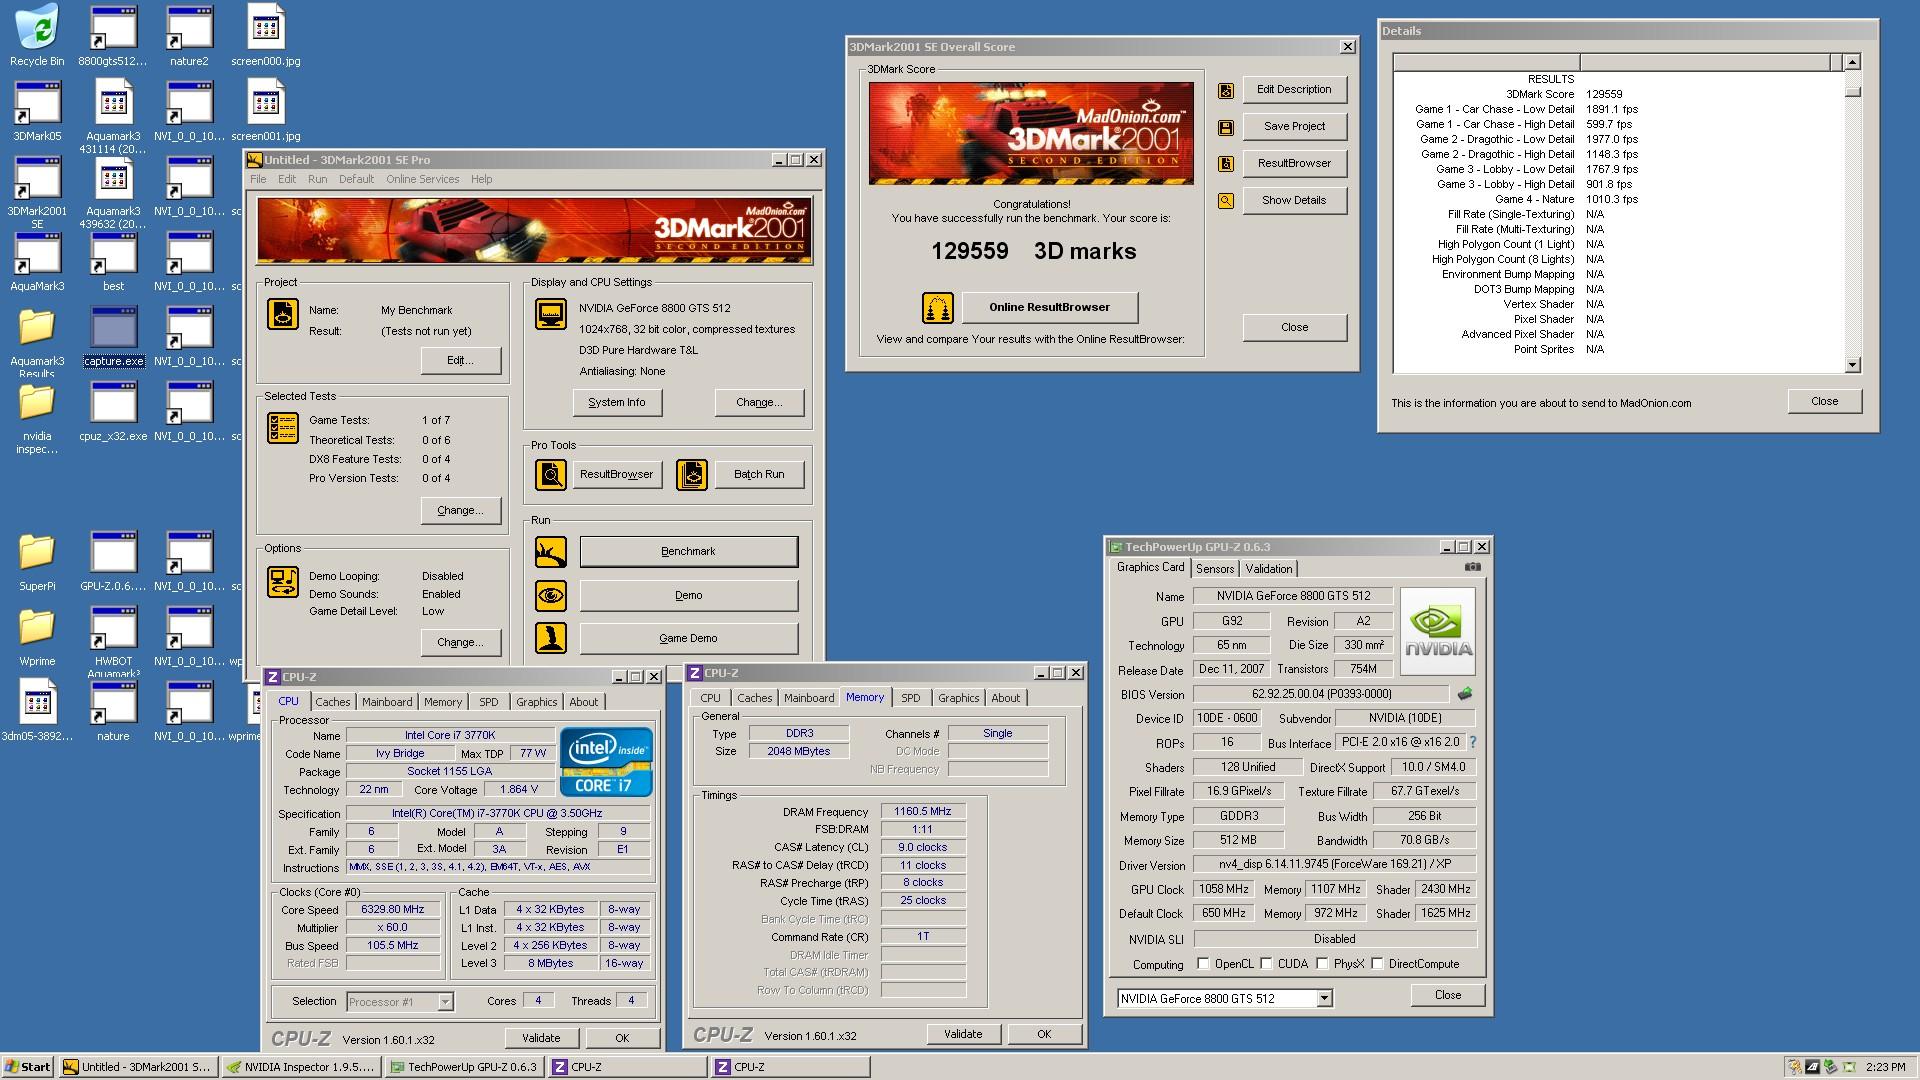Switch to Mainboard tab in left CPU-Z window
The height and width of the screenshot is (1080, 1920).
(387, 702)
